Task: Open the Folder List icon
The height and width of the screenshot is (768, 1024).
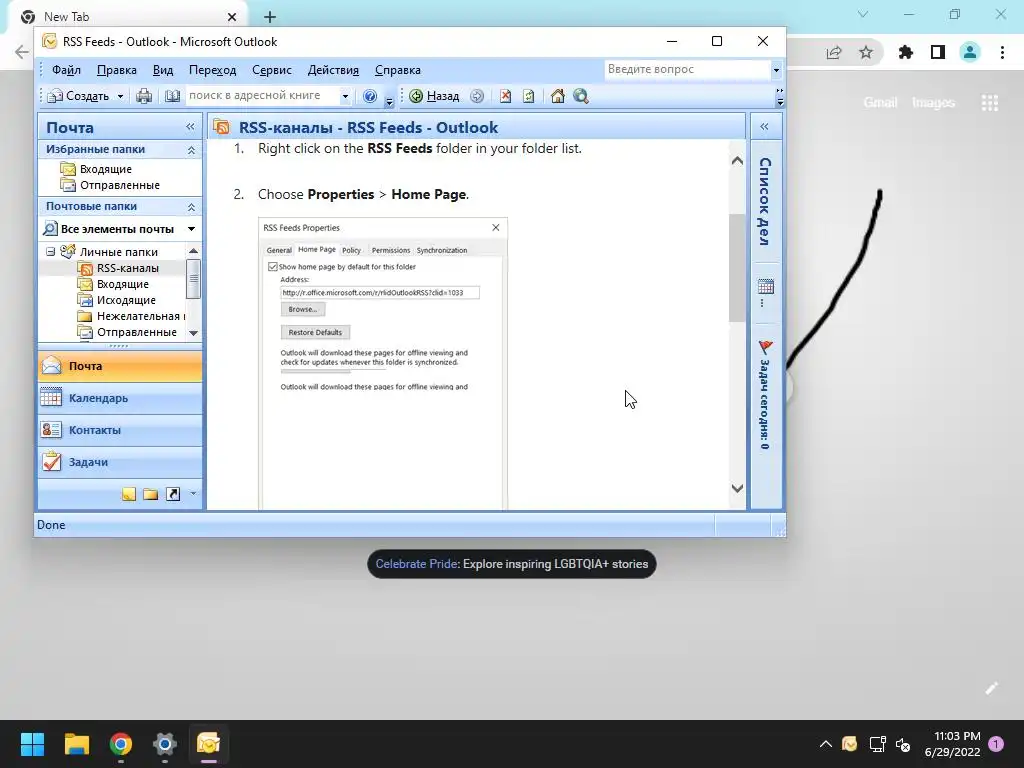Action: coord(150,494)
